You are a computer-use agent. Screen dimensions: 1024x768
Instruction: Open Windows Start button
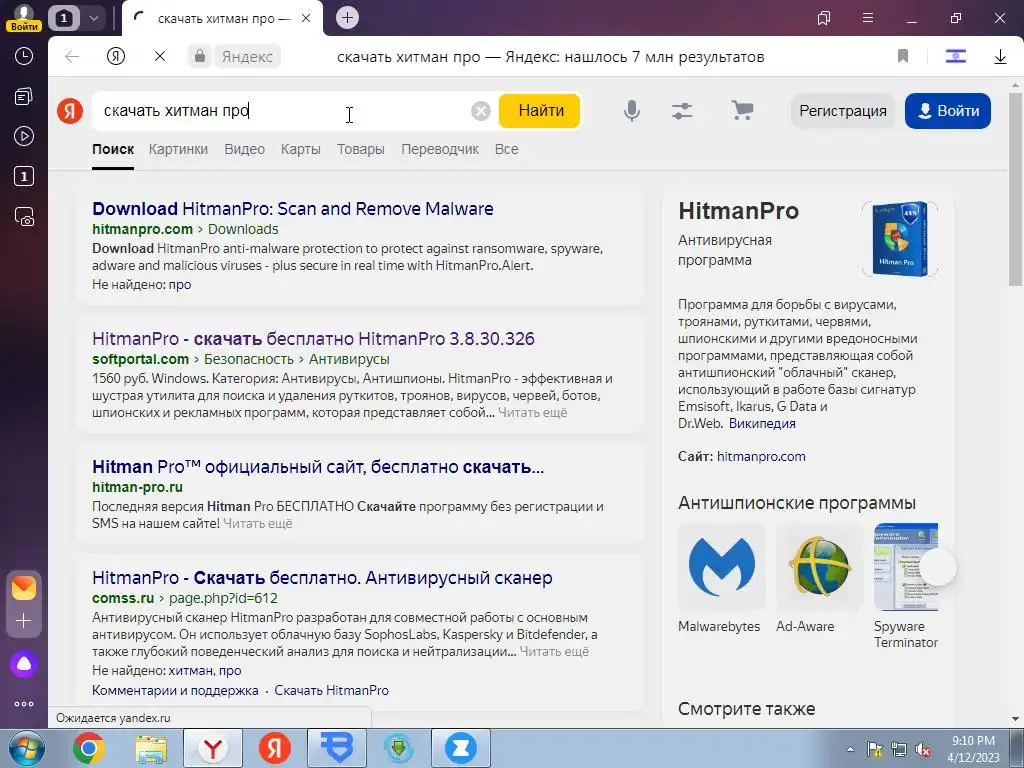[x=26, y=748]
